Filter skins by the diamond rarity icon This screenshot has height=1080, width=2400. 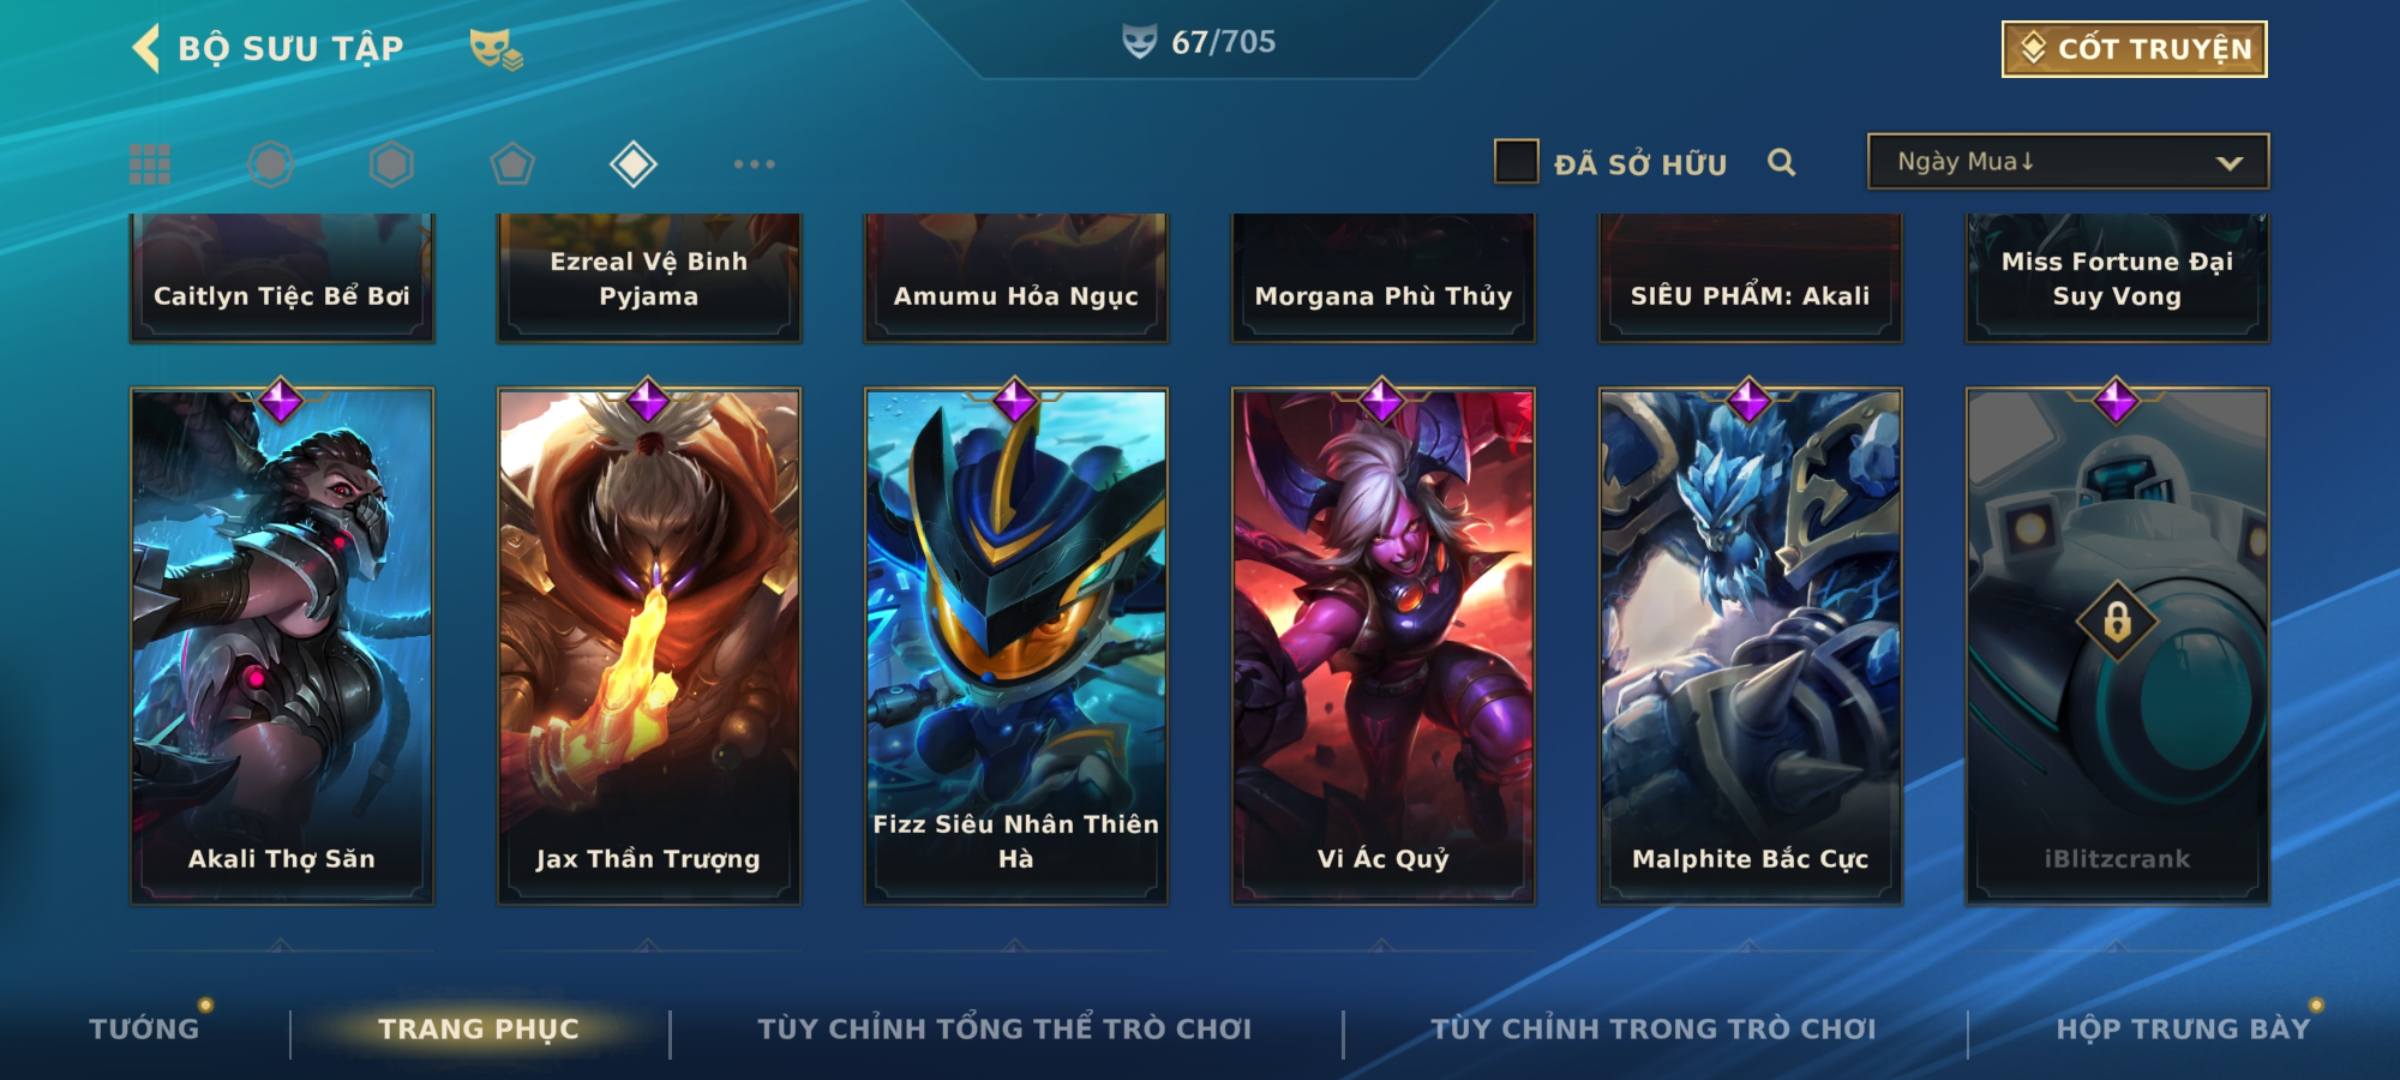click(x=633, y=164)
